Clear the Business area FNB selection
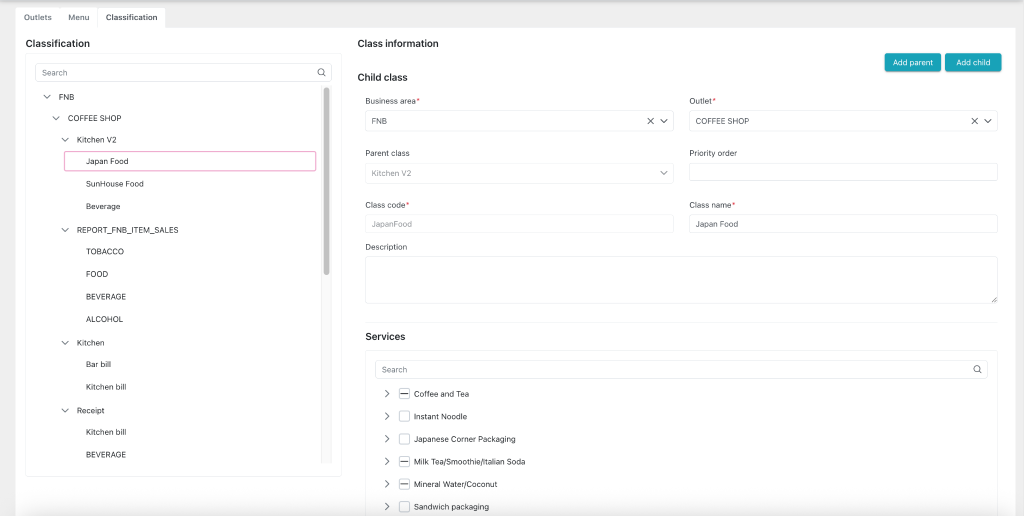The width and height of the screenshot is (1024, 516). click(x=650, y=121)
